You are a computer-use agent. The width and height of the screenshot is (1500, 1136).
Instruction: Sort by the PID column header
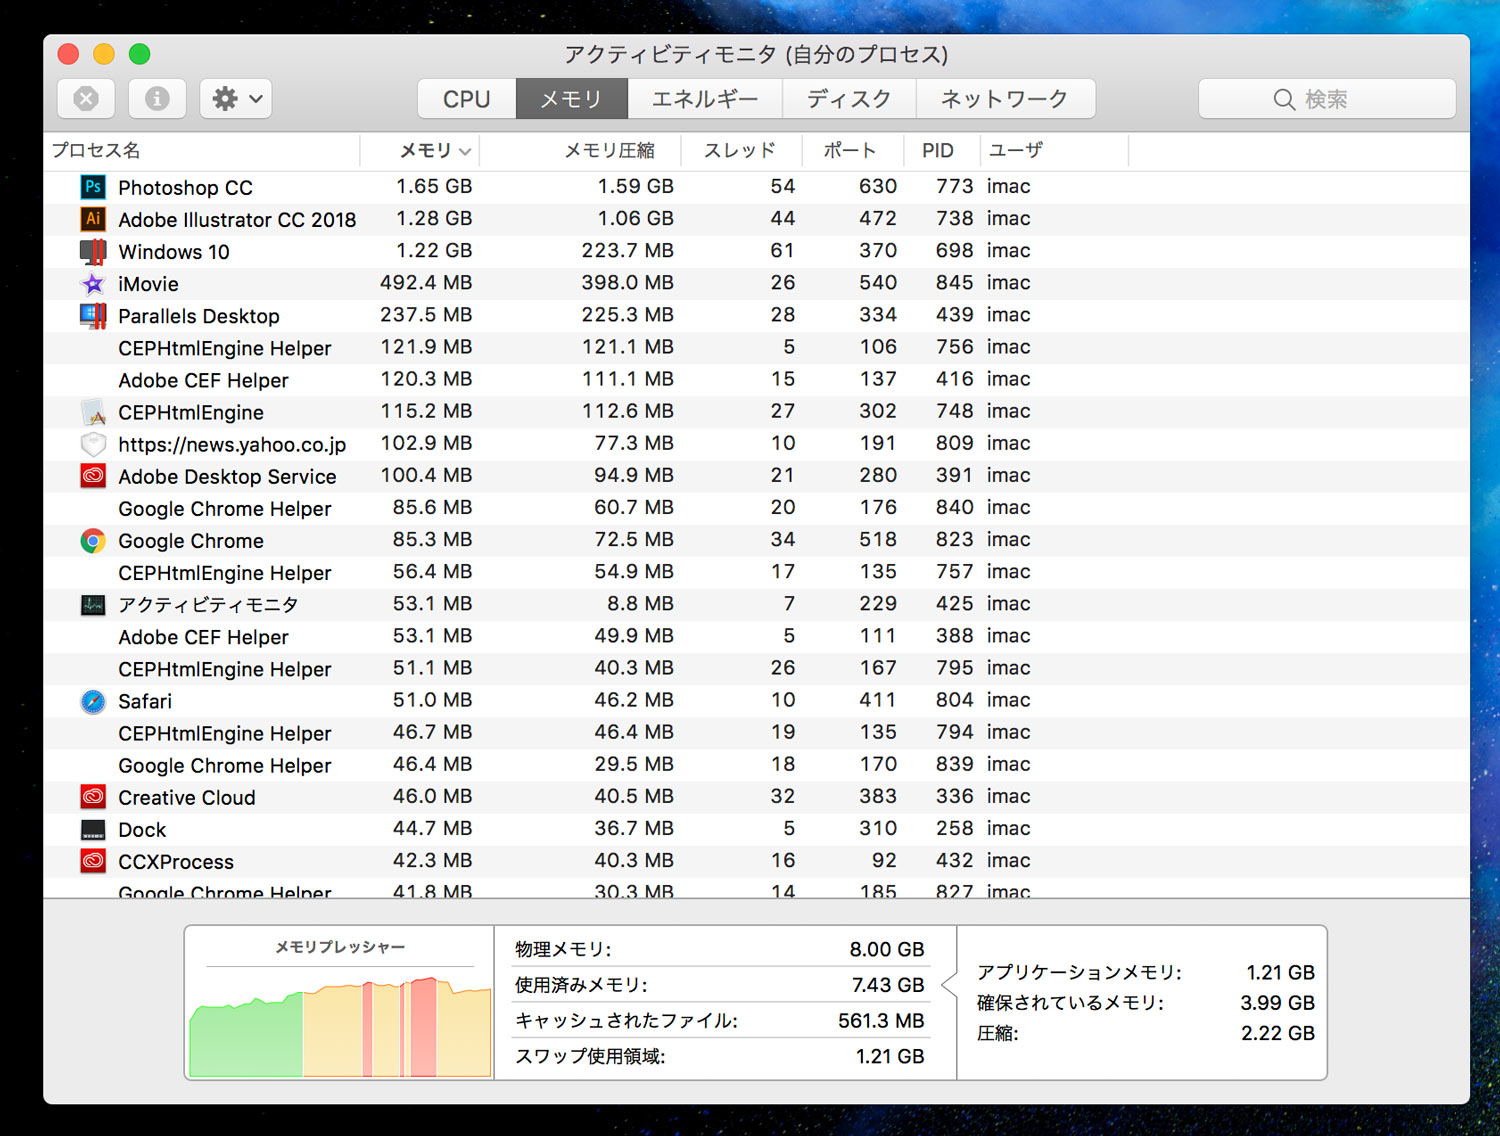pos(941,150)
